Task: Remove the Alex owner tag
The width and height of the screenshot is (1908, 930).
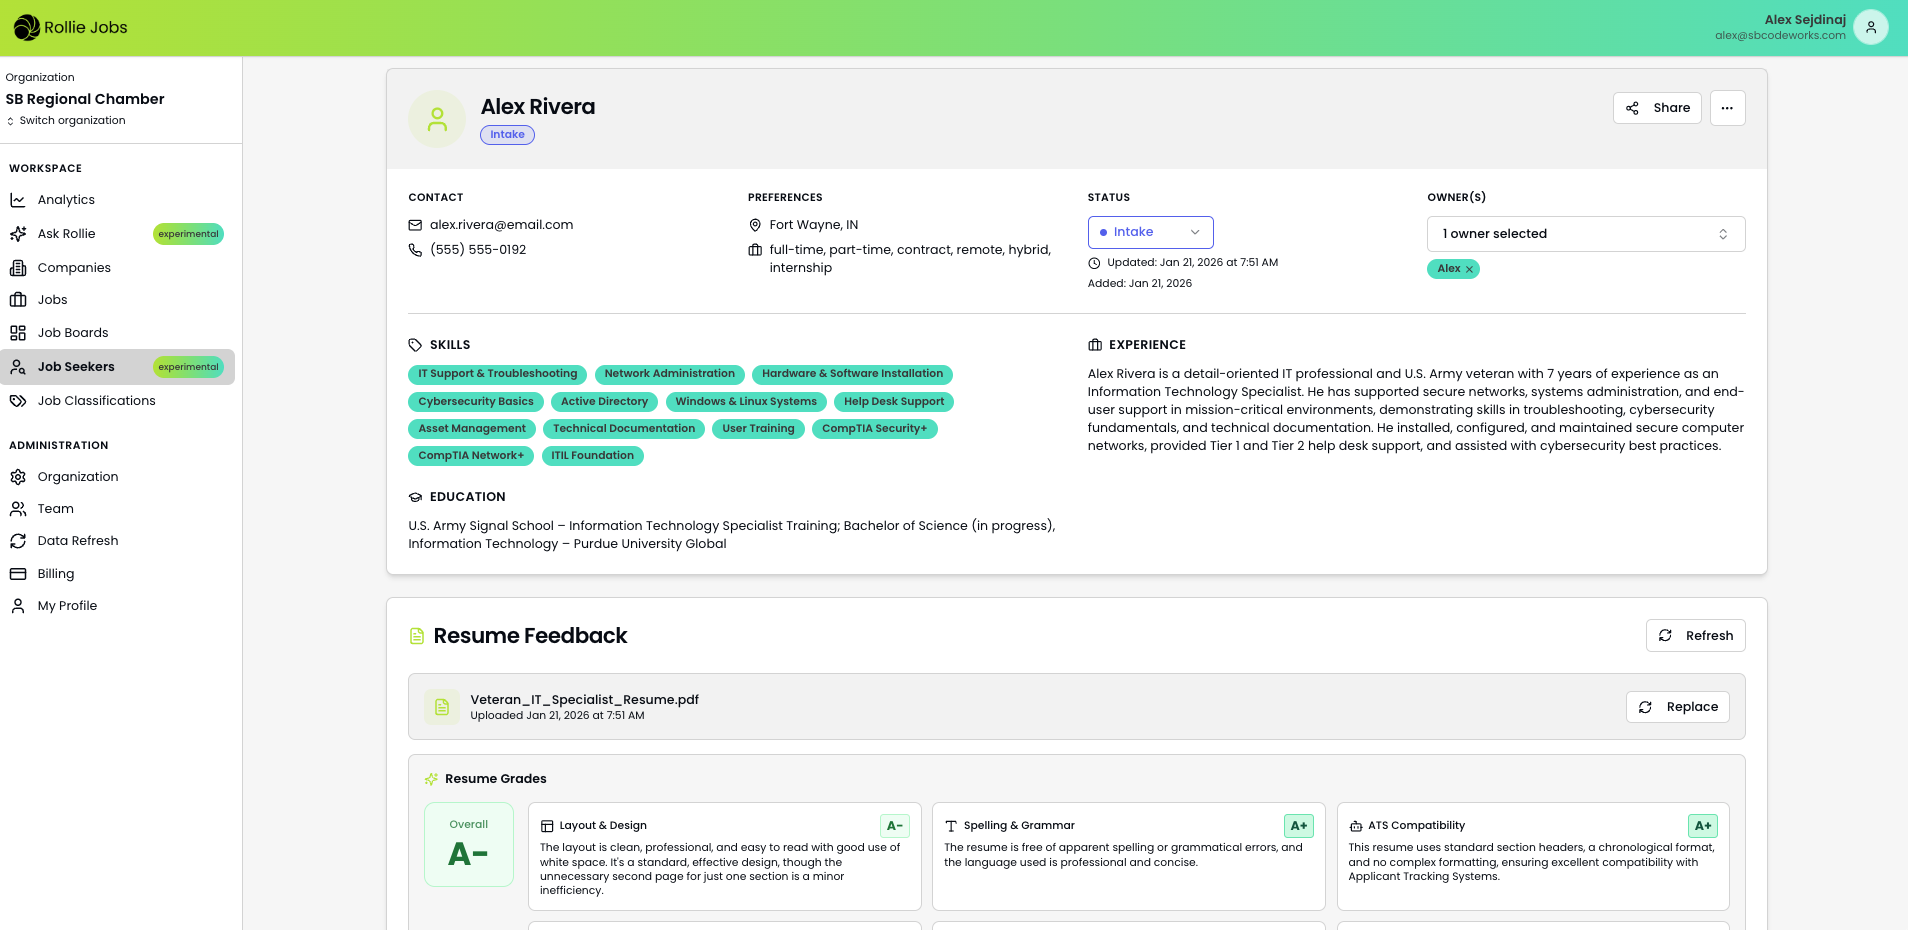Action: [1469, 268]
